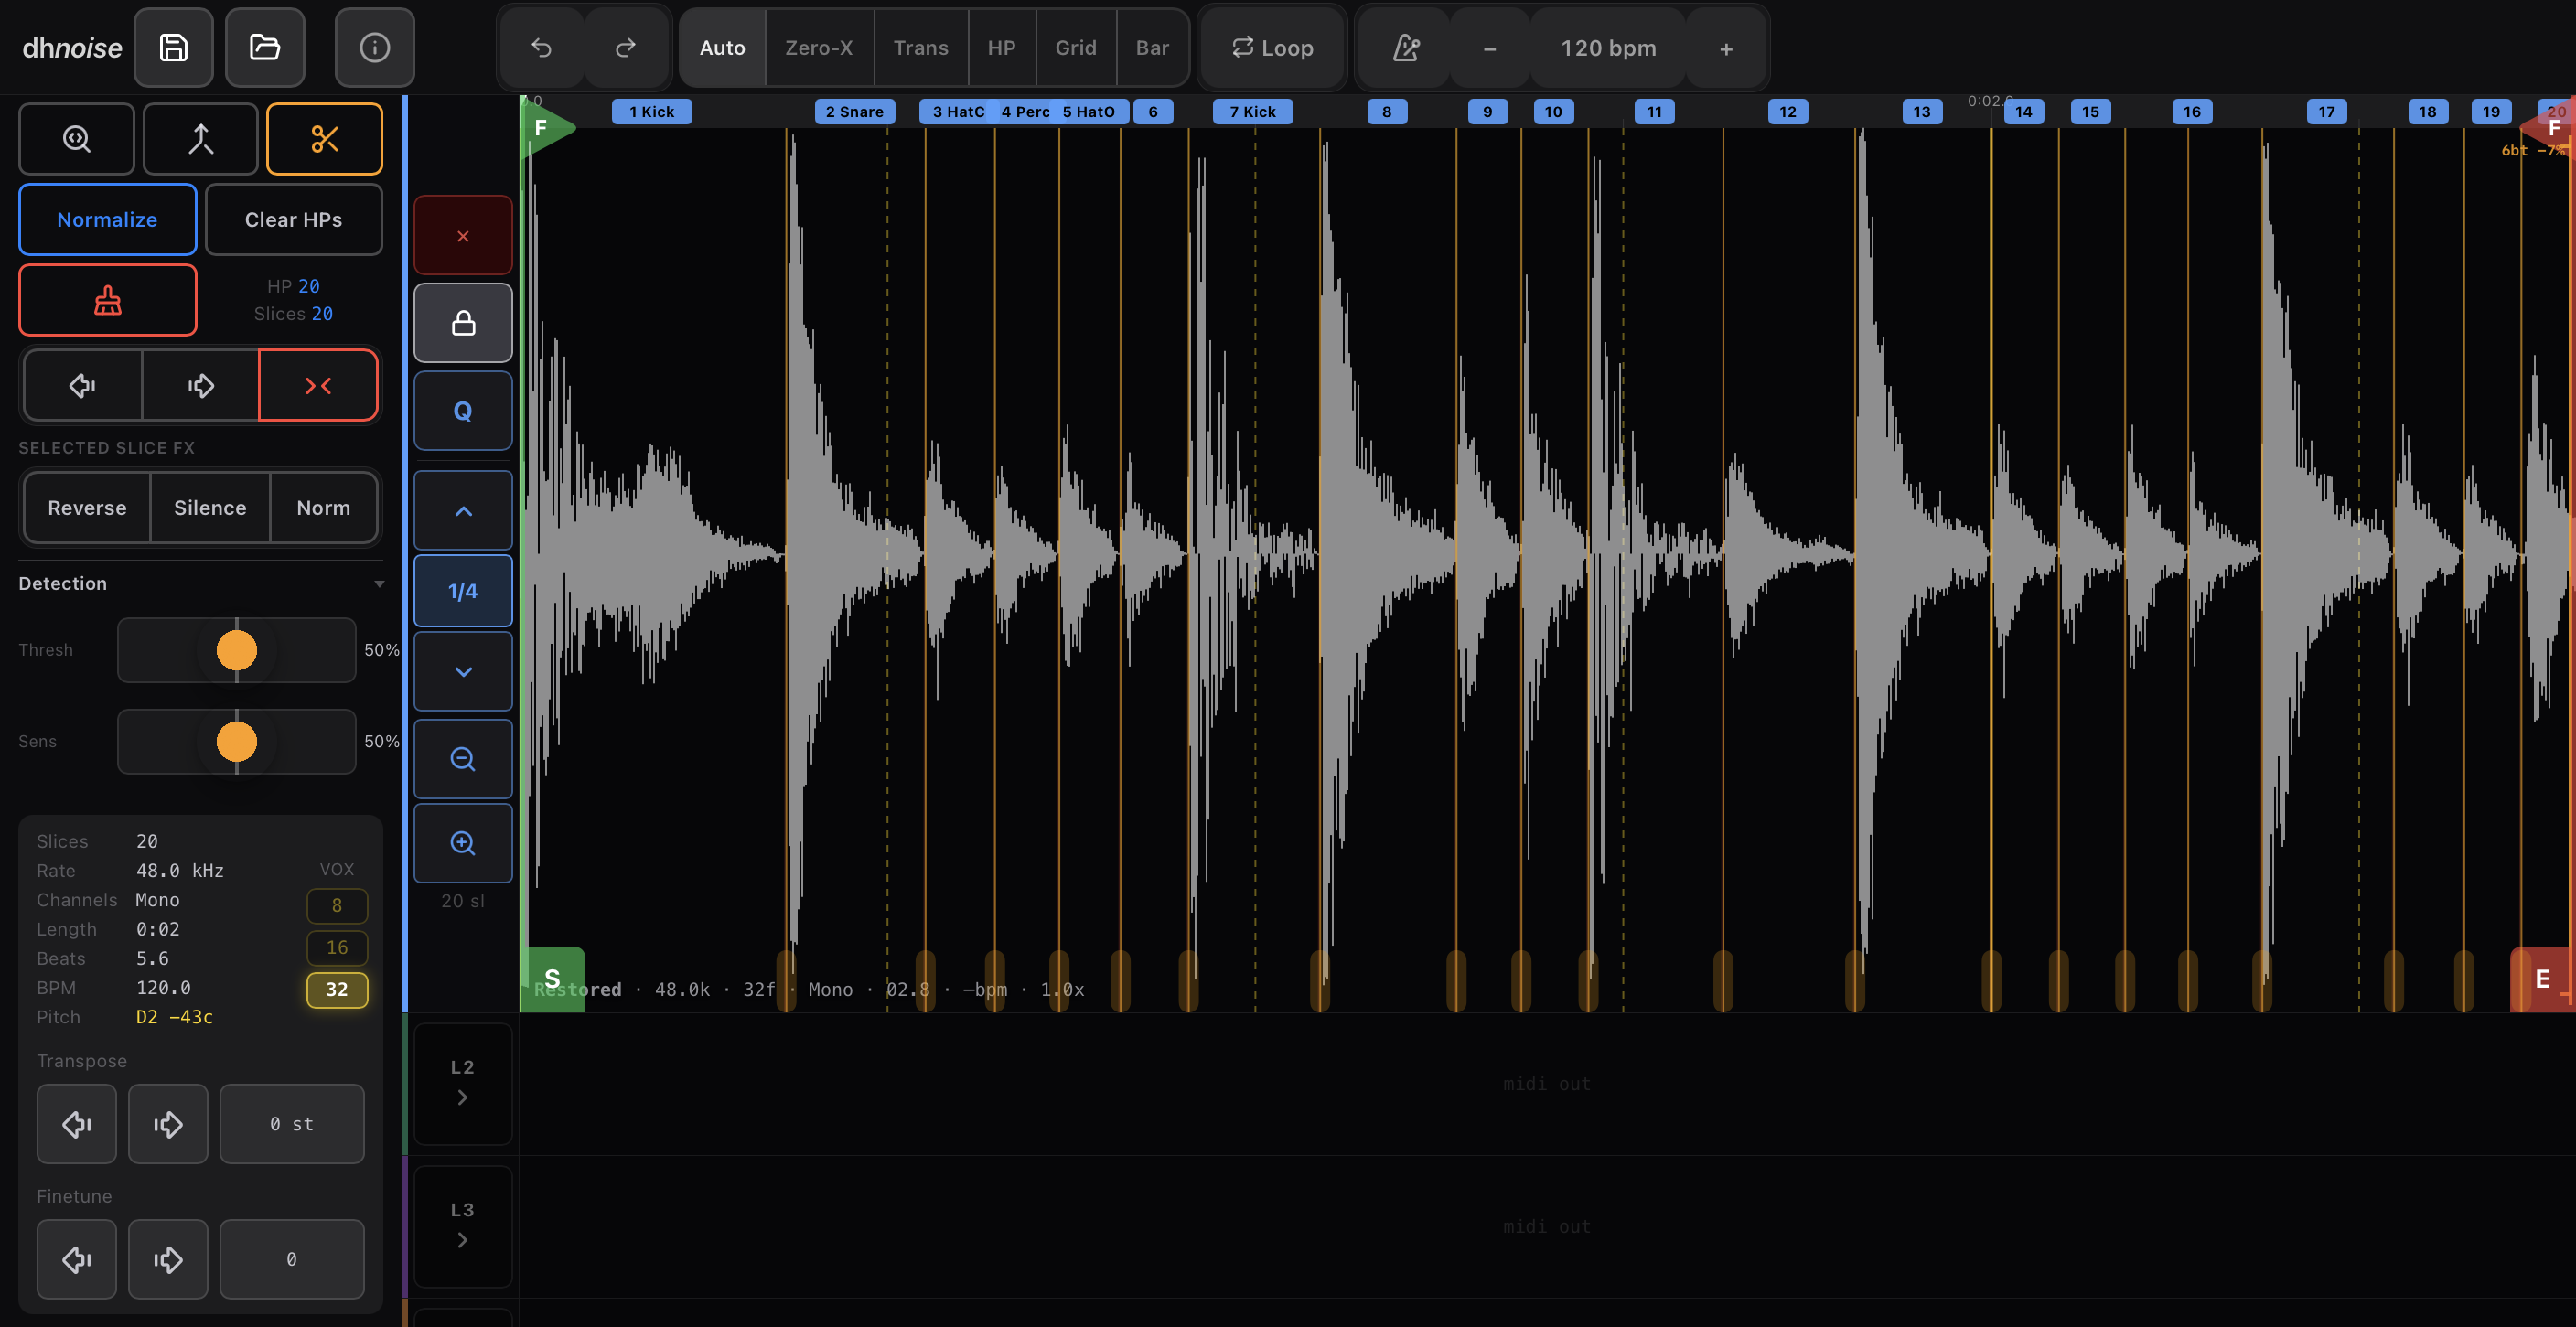Expand the L2 layer chevron
The height and width of the screenshot is (1327, 2576).
(462, 1097)
